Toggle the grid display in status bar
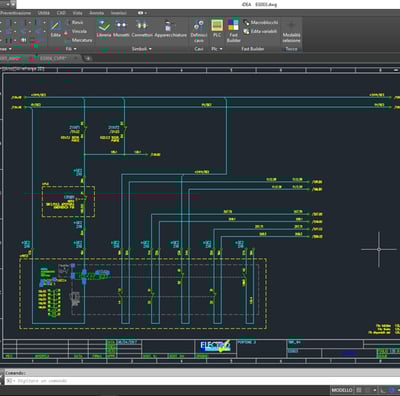 pos(359,390)
